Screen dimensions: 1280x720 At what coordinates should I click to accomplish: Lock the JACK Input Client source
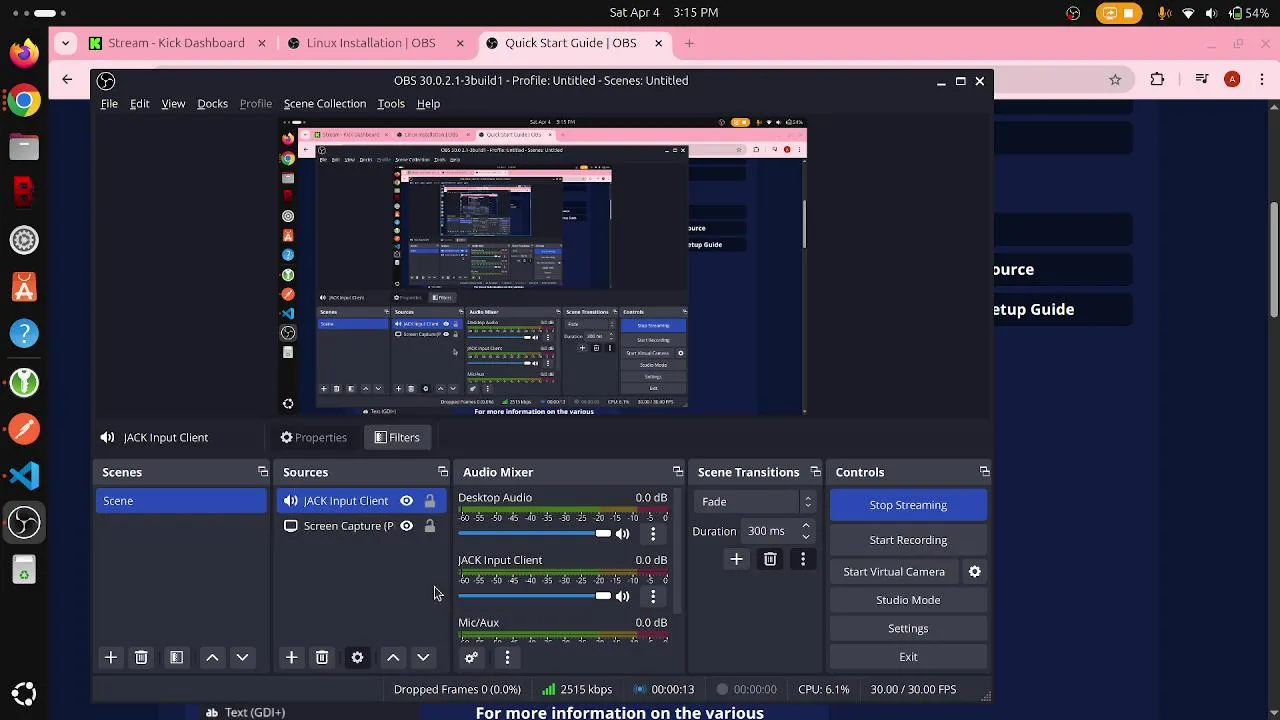(x=430, y=501)
